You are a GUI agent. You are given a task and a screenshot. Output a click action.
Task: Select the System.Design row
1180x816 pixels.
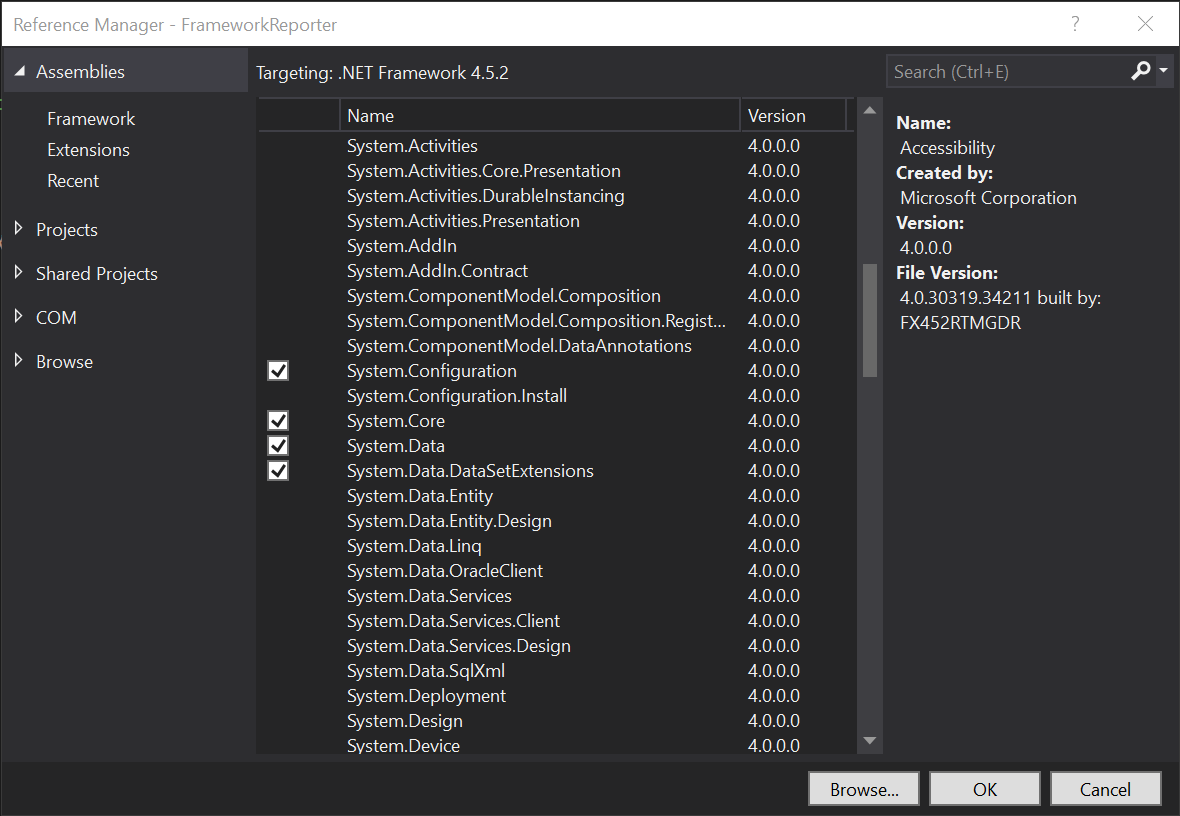[555, 720]
